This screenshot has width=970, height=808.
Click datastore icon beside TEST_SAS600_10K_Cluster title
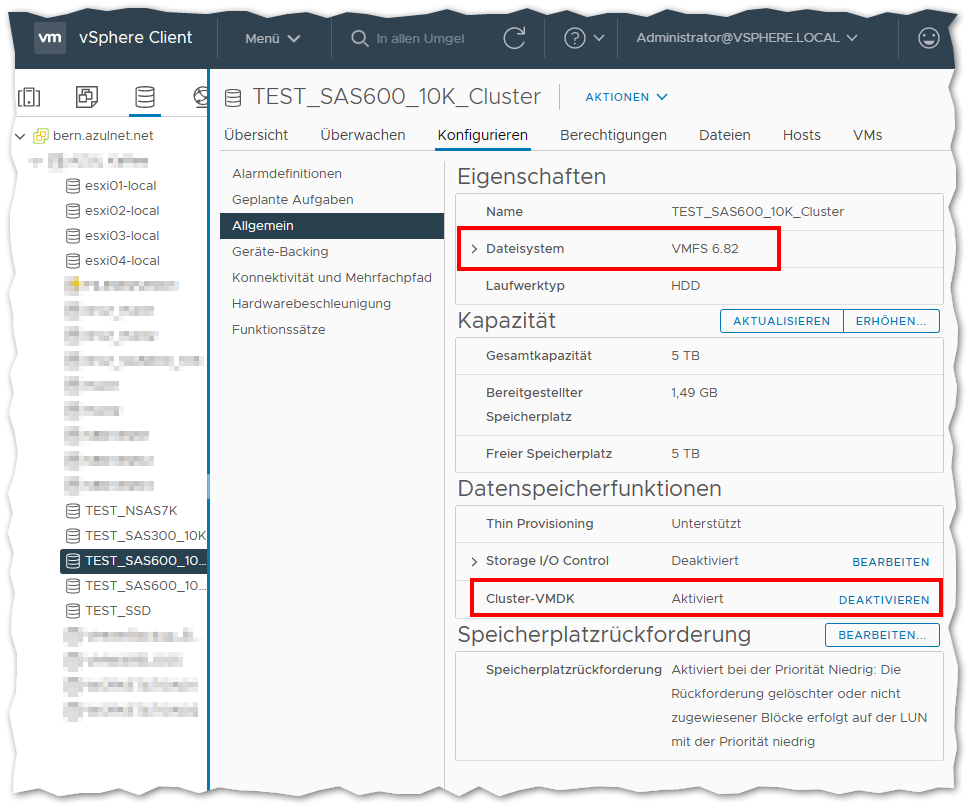tap(233, 97)
